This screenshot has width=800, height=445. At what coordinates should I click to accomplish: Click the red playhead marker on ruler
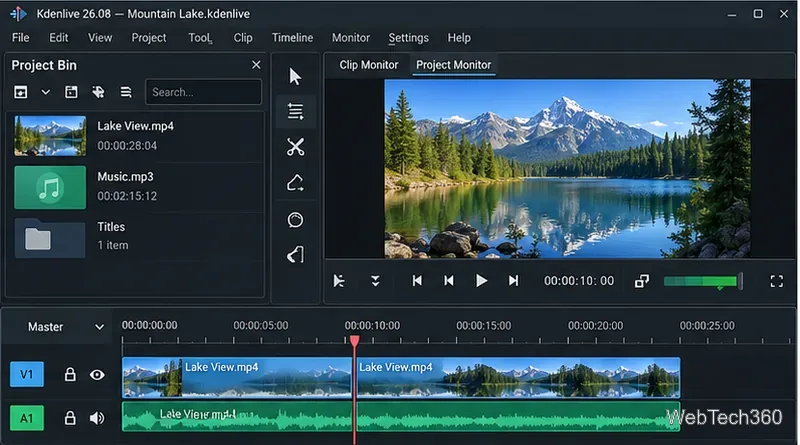[x=355, y=341]
